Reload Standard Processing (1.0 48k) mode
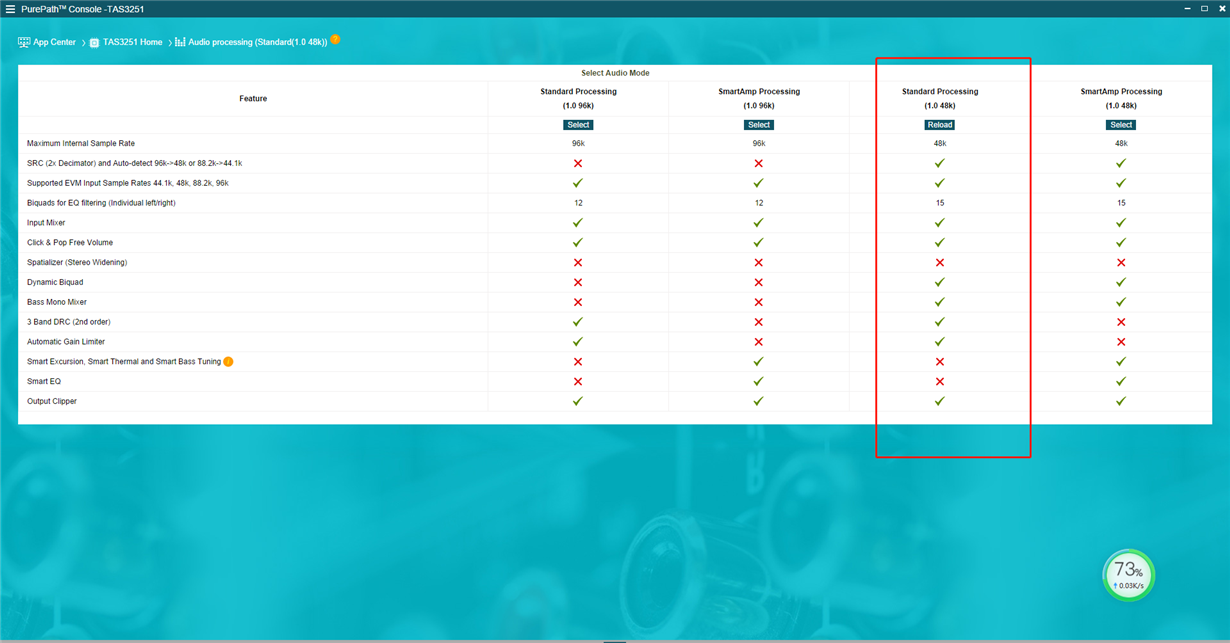Image resolution: width=1230 pixels, height=643 pixels. [940, 125]
